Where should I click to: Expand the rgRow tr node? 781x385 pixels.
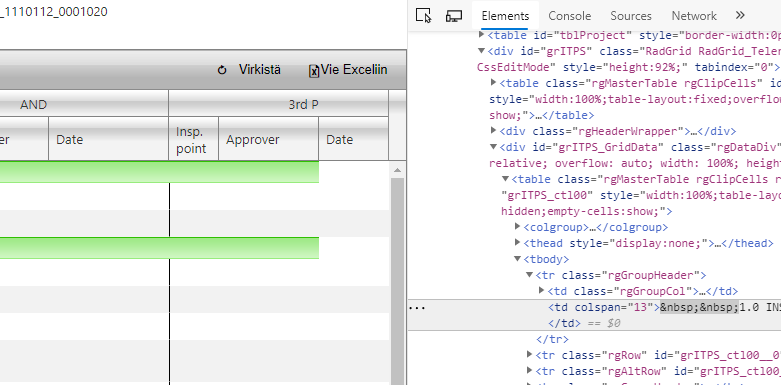click(530, 355)
